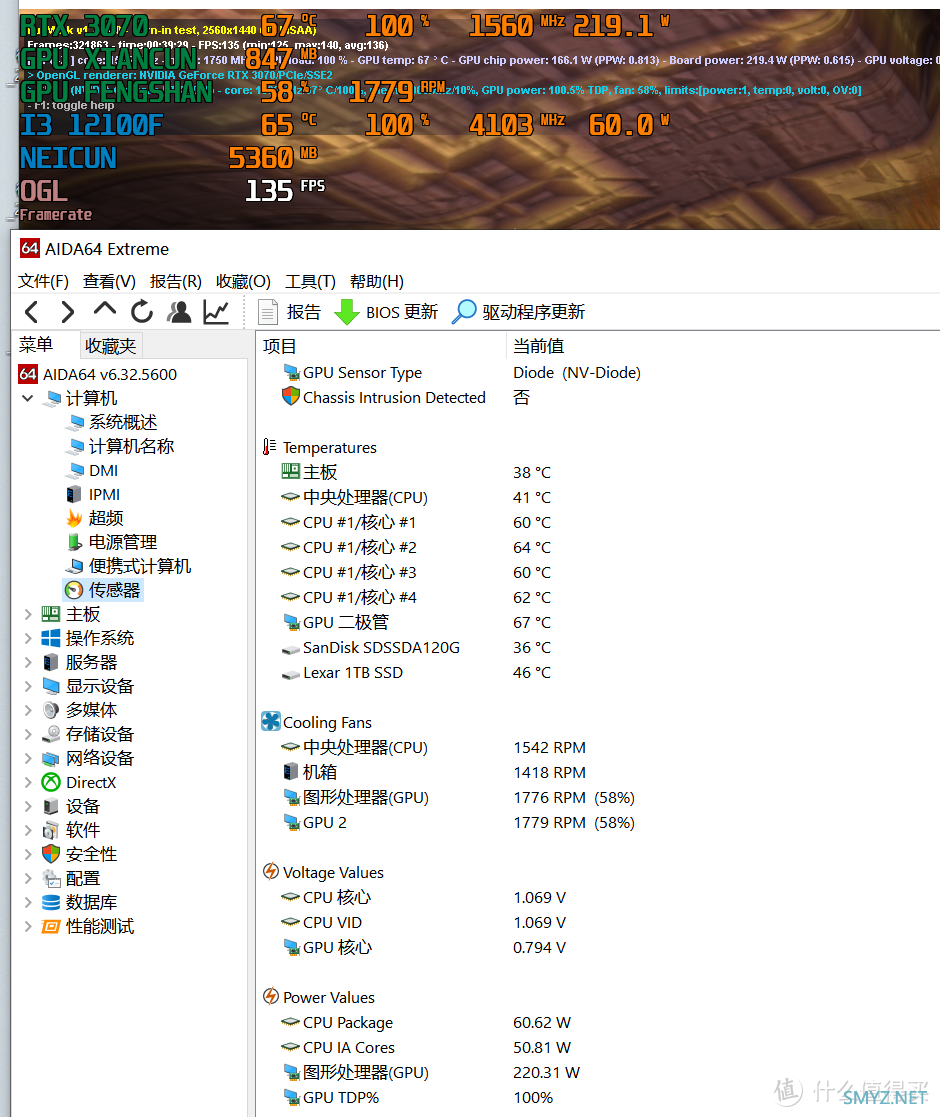Click the 机箱 fan row chassis icon

pyautogui.click(x=291, y=771)
